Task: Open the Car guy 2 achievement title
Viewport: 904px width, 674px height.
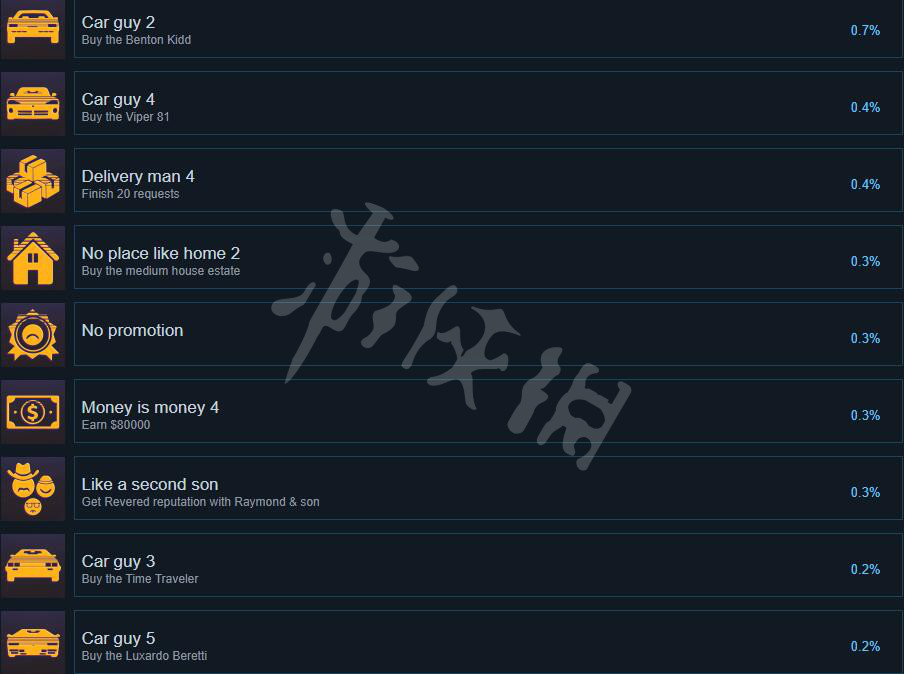Action: (x=118, y=22)
